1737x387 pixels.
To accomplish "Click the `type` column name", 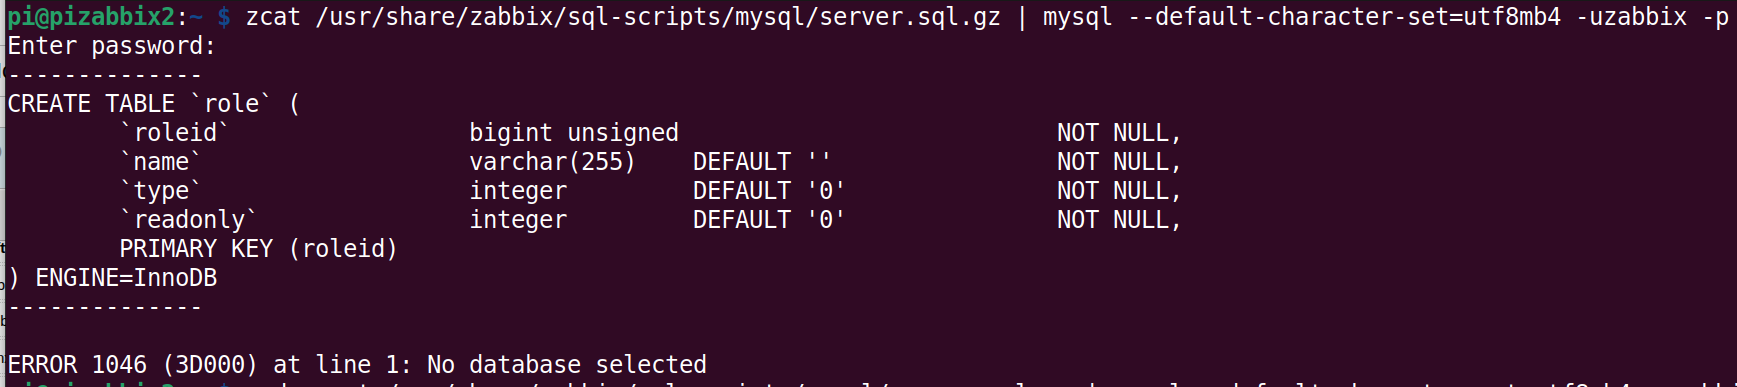I will pos(161,191).
